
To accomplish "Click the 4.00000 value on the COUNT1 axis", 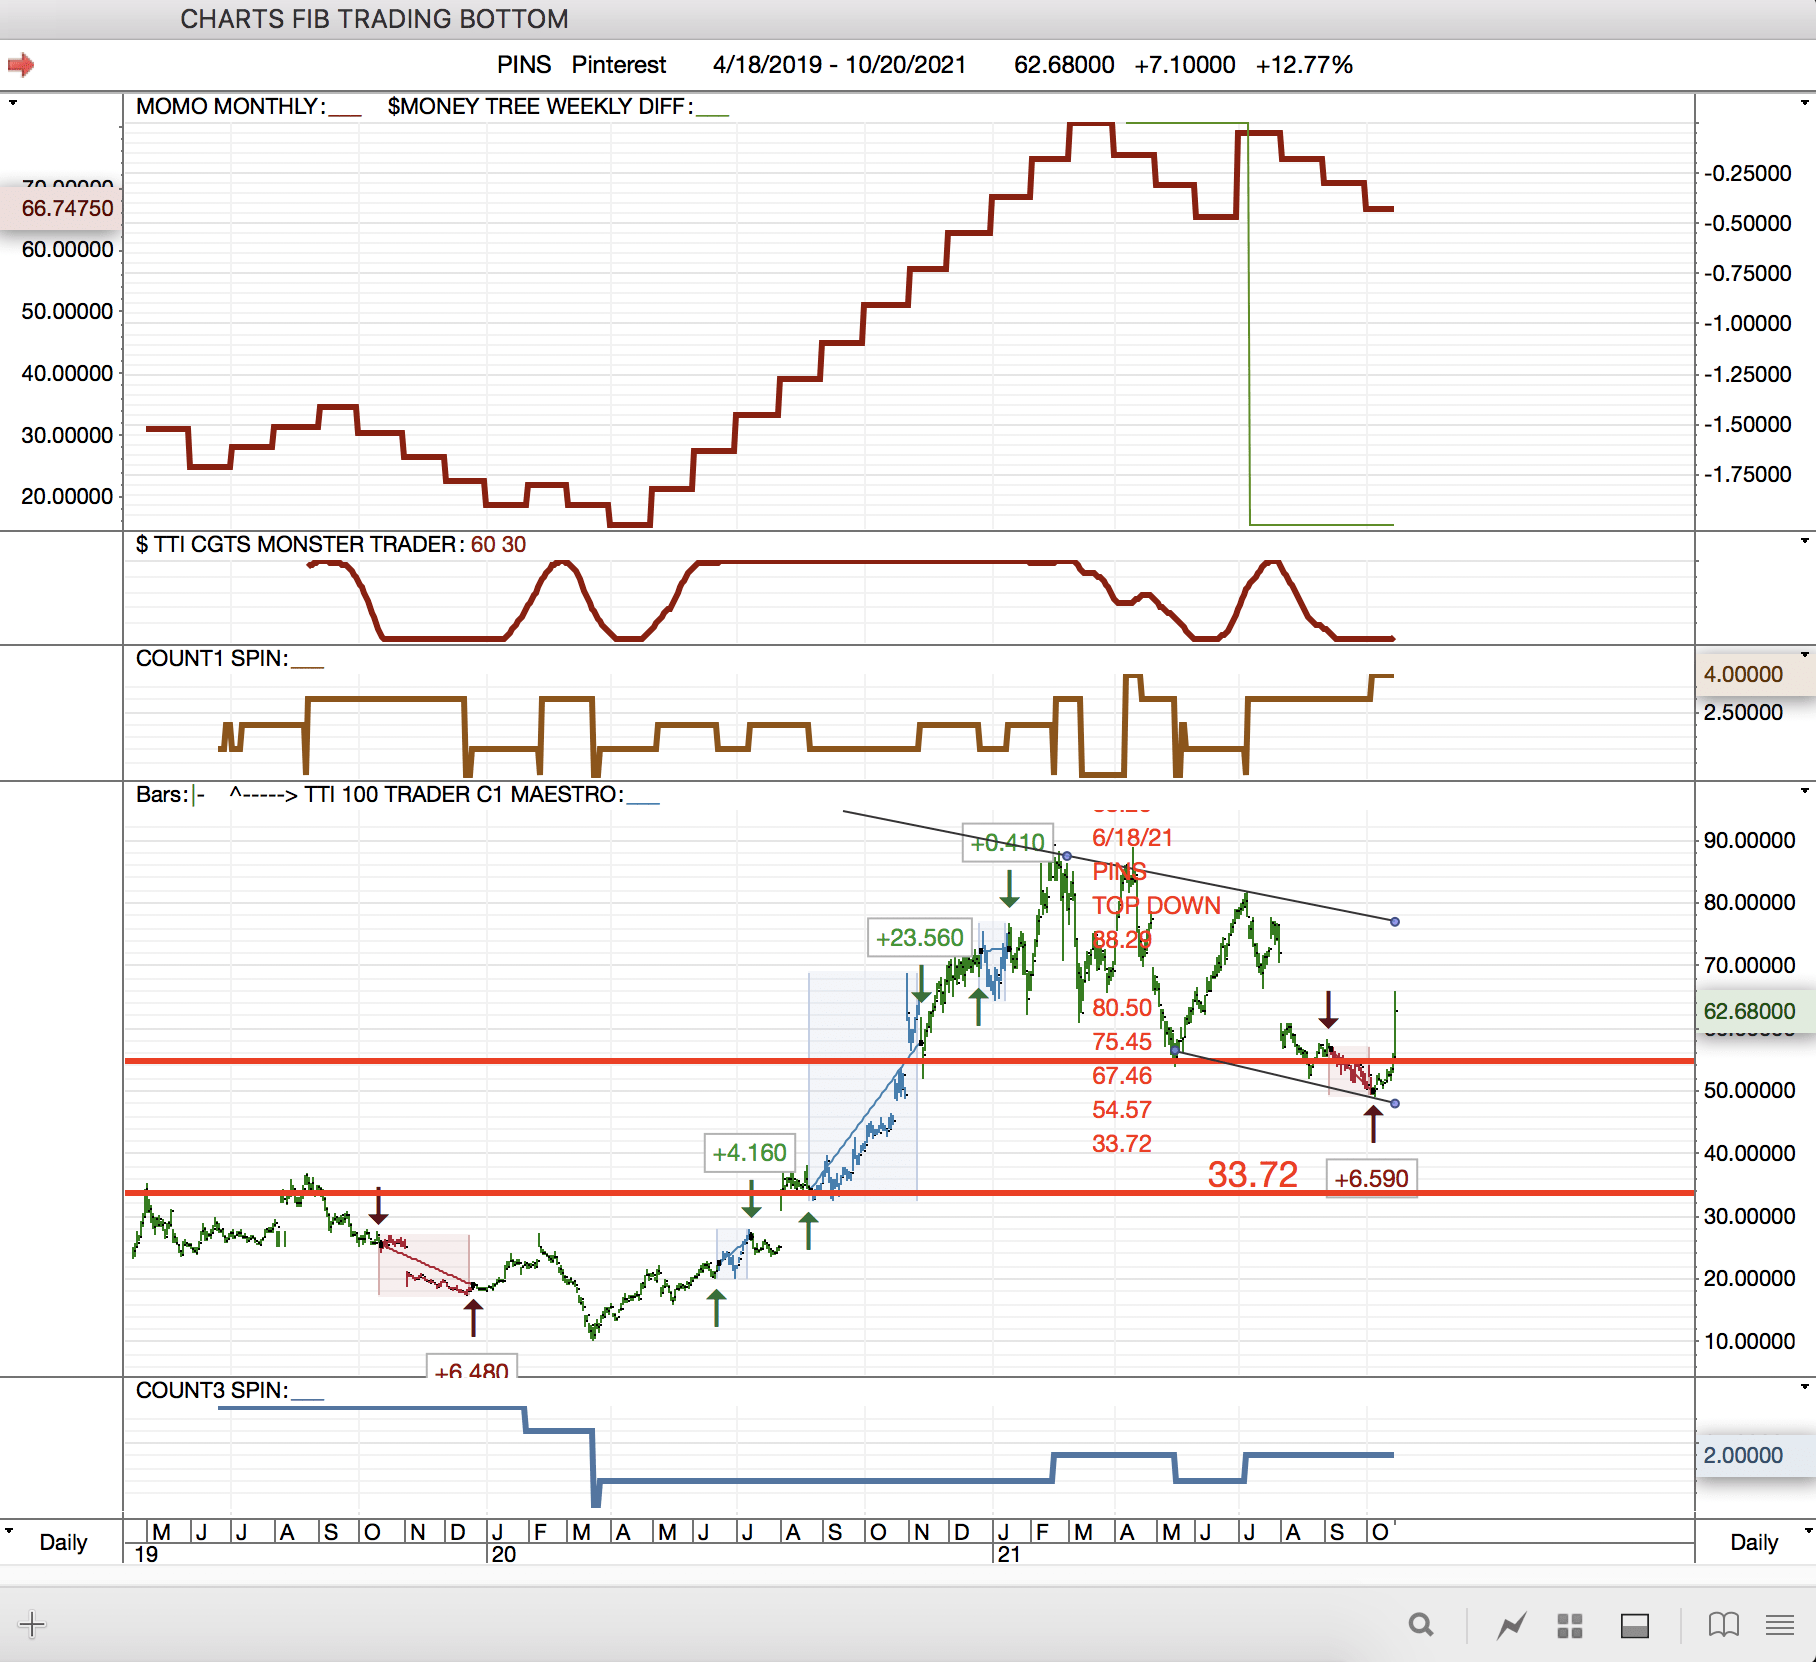I will (1743, 674).
